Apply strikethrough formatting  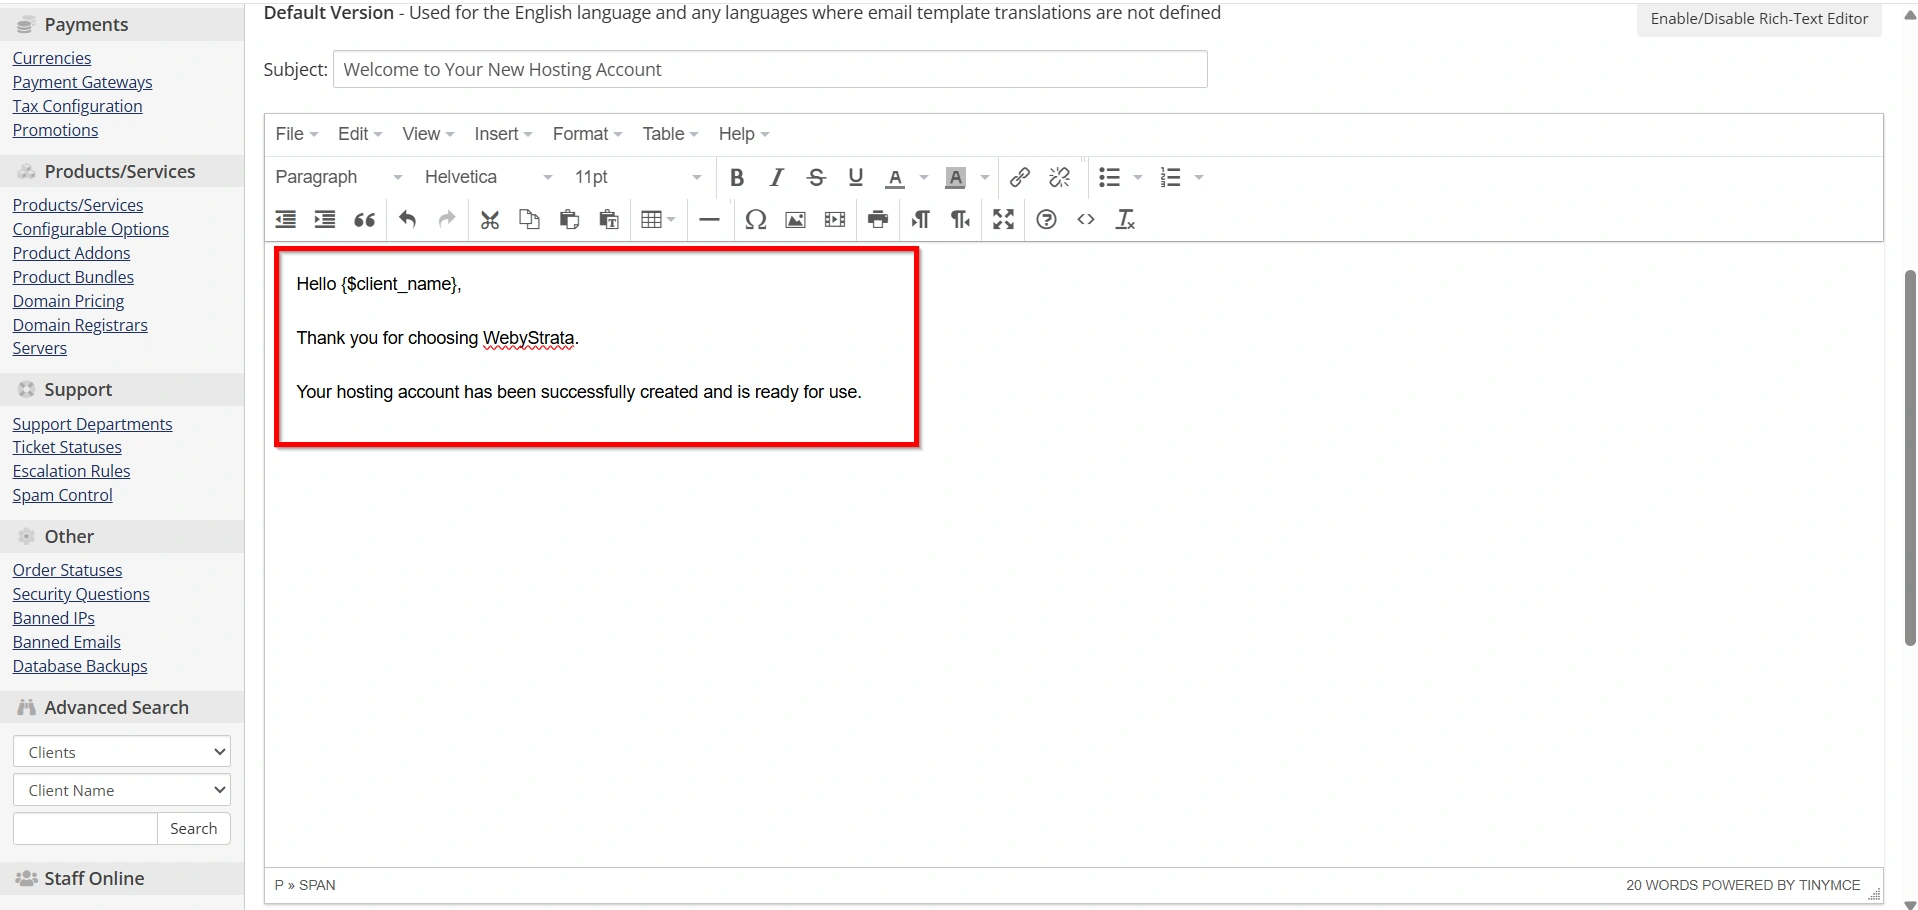coord(816,178)
